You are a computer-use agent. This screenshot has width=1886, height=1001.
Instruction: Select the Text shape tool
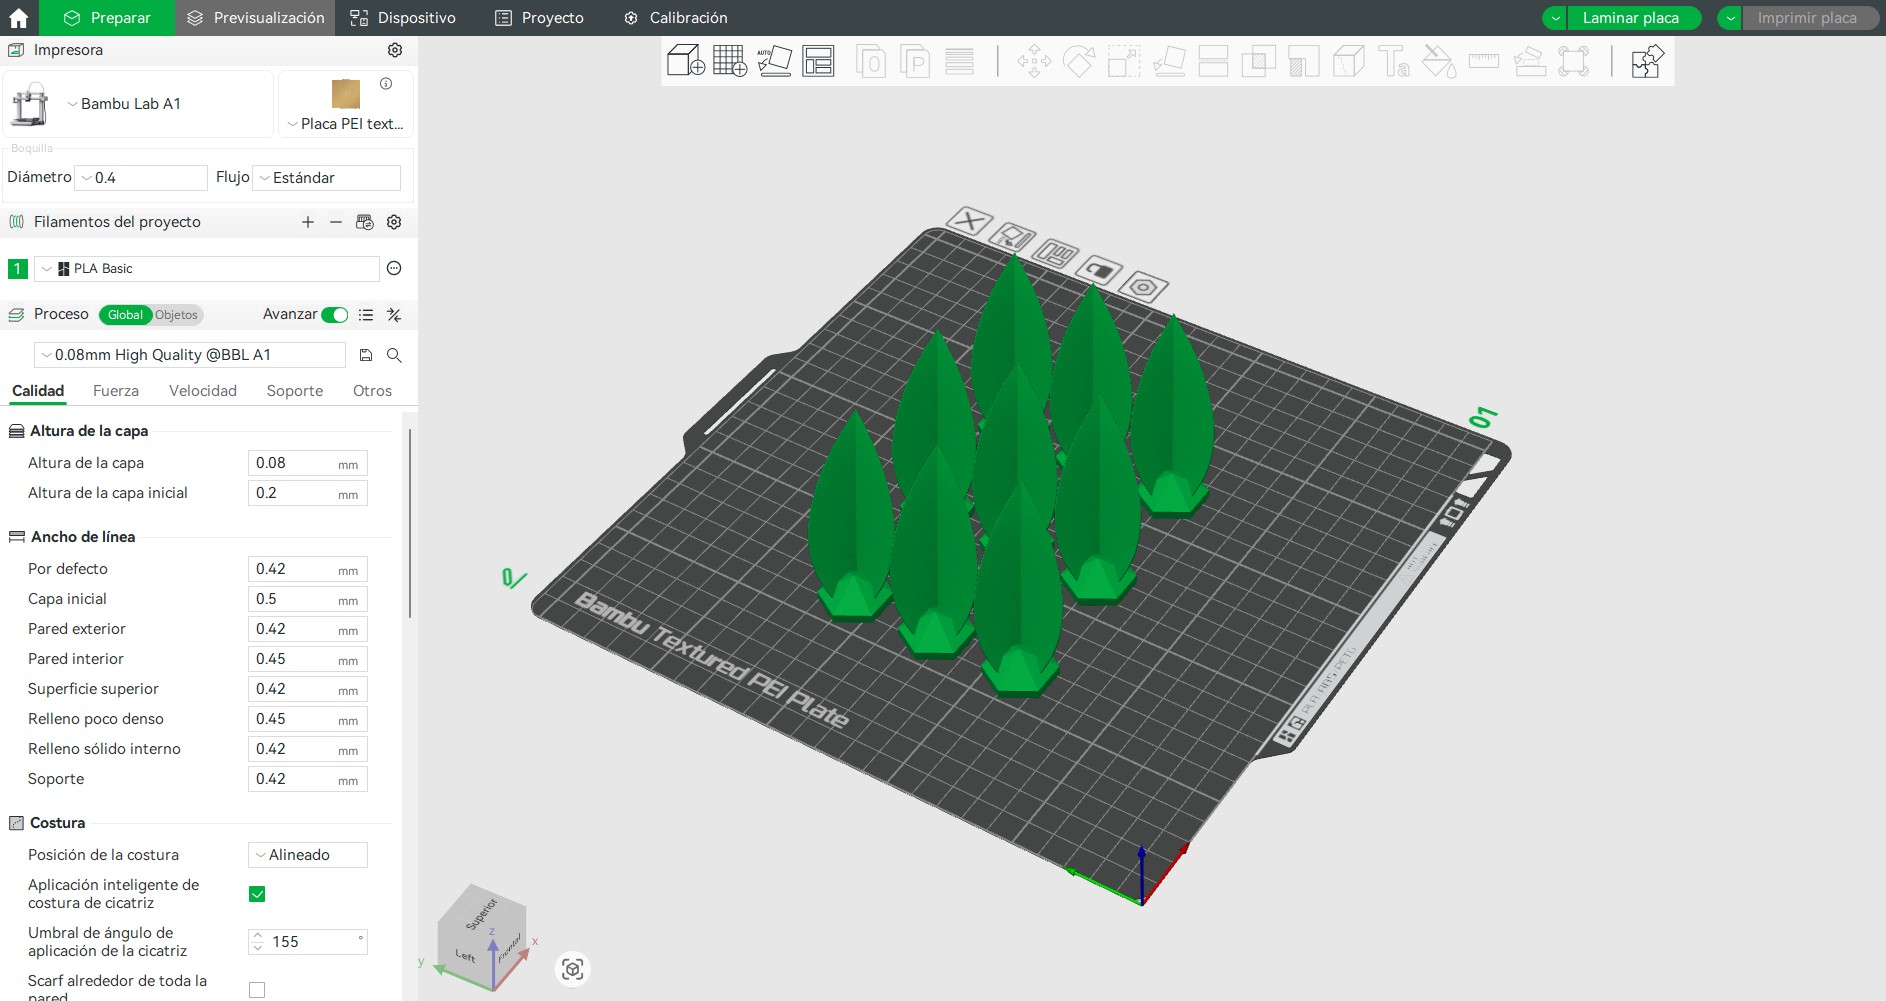click(x=1394, y=62)
